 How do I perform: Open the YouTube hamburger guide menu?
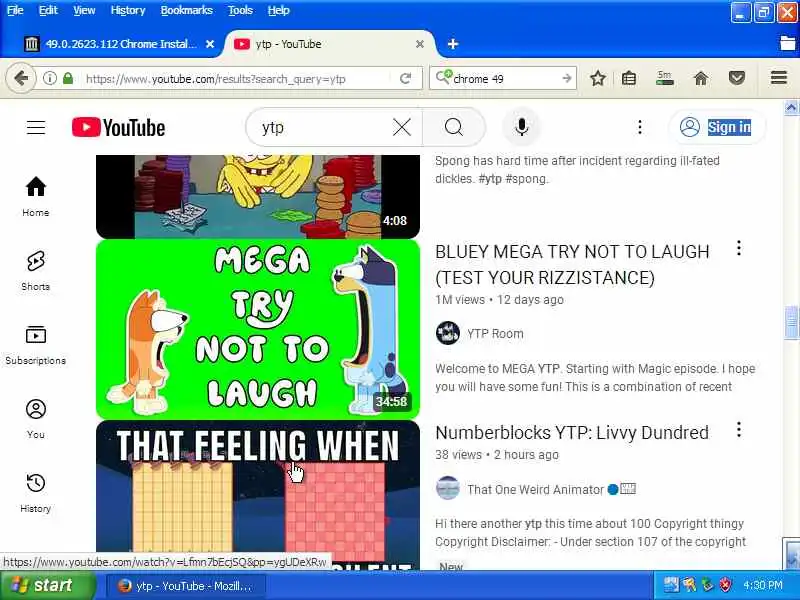(36, 127)
